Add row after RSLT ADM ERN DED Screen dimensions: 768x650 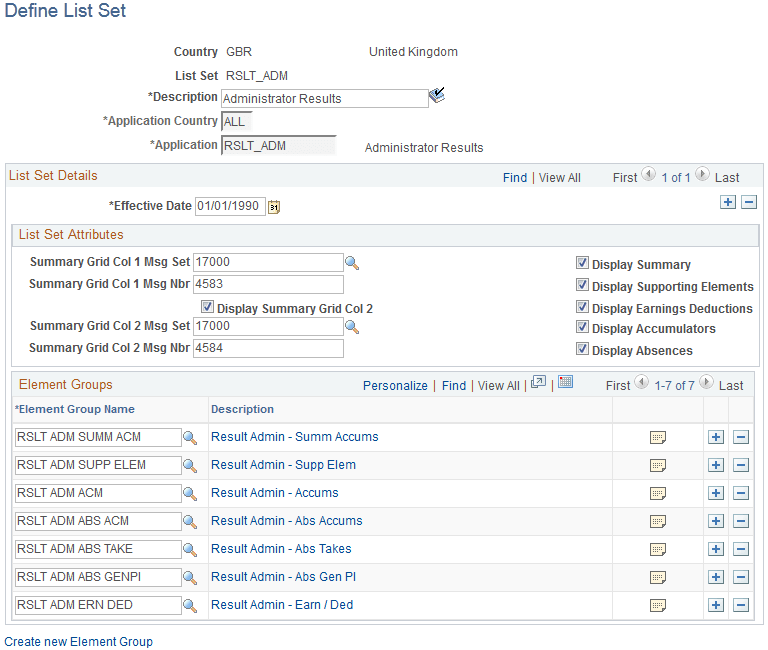pos(716,605)
